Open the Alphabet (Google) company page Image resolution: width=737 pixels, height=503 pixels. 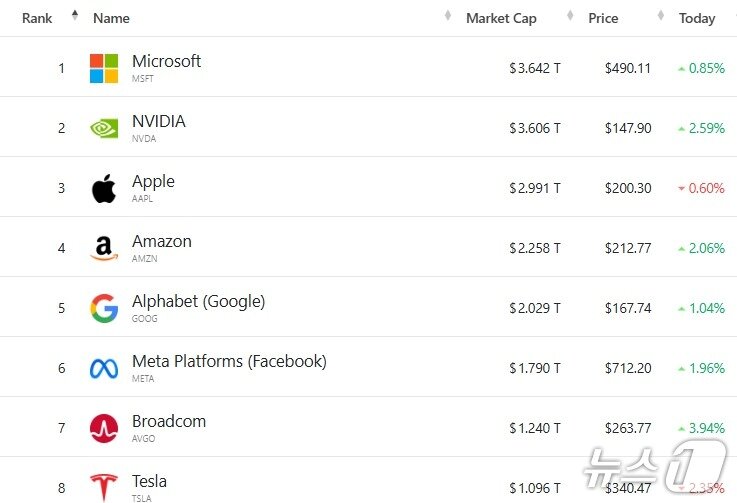(198, 301)
